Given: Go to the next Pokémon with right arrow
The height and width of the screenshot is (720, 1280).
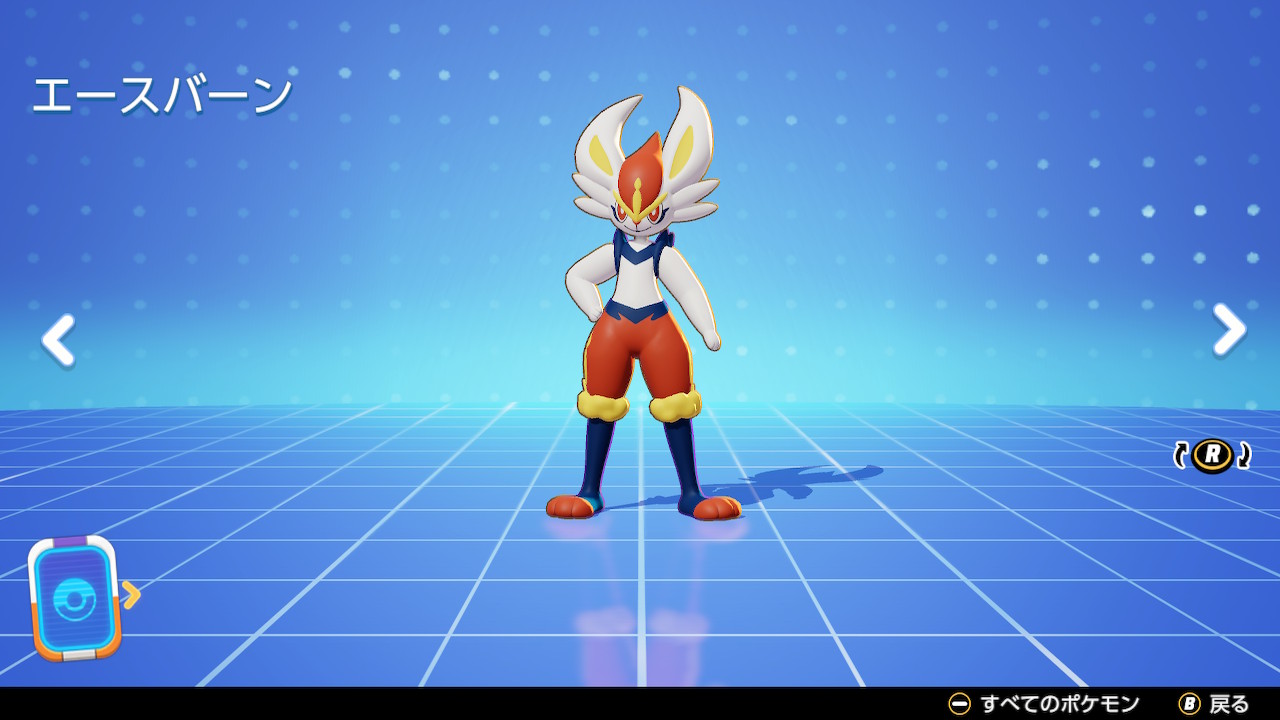Looking at the screenshot, I should [x=1229, y=329].
